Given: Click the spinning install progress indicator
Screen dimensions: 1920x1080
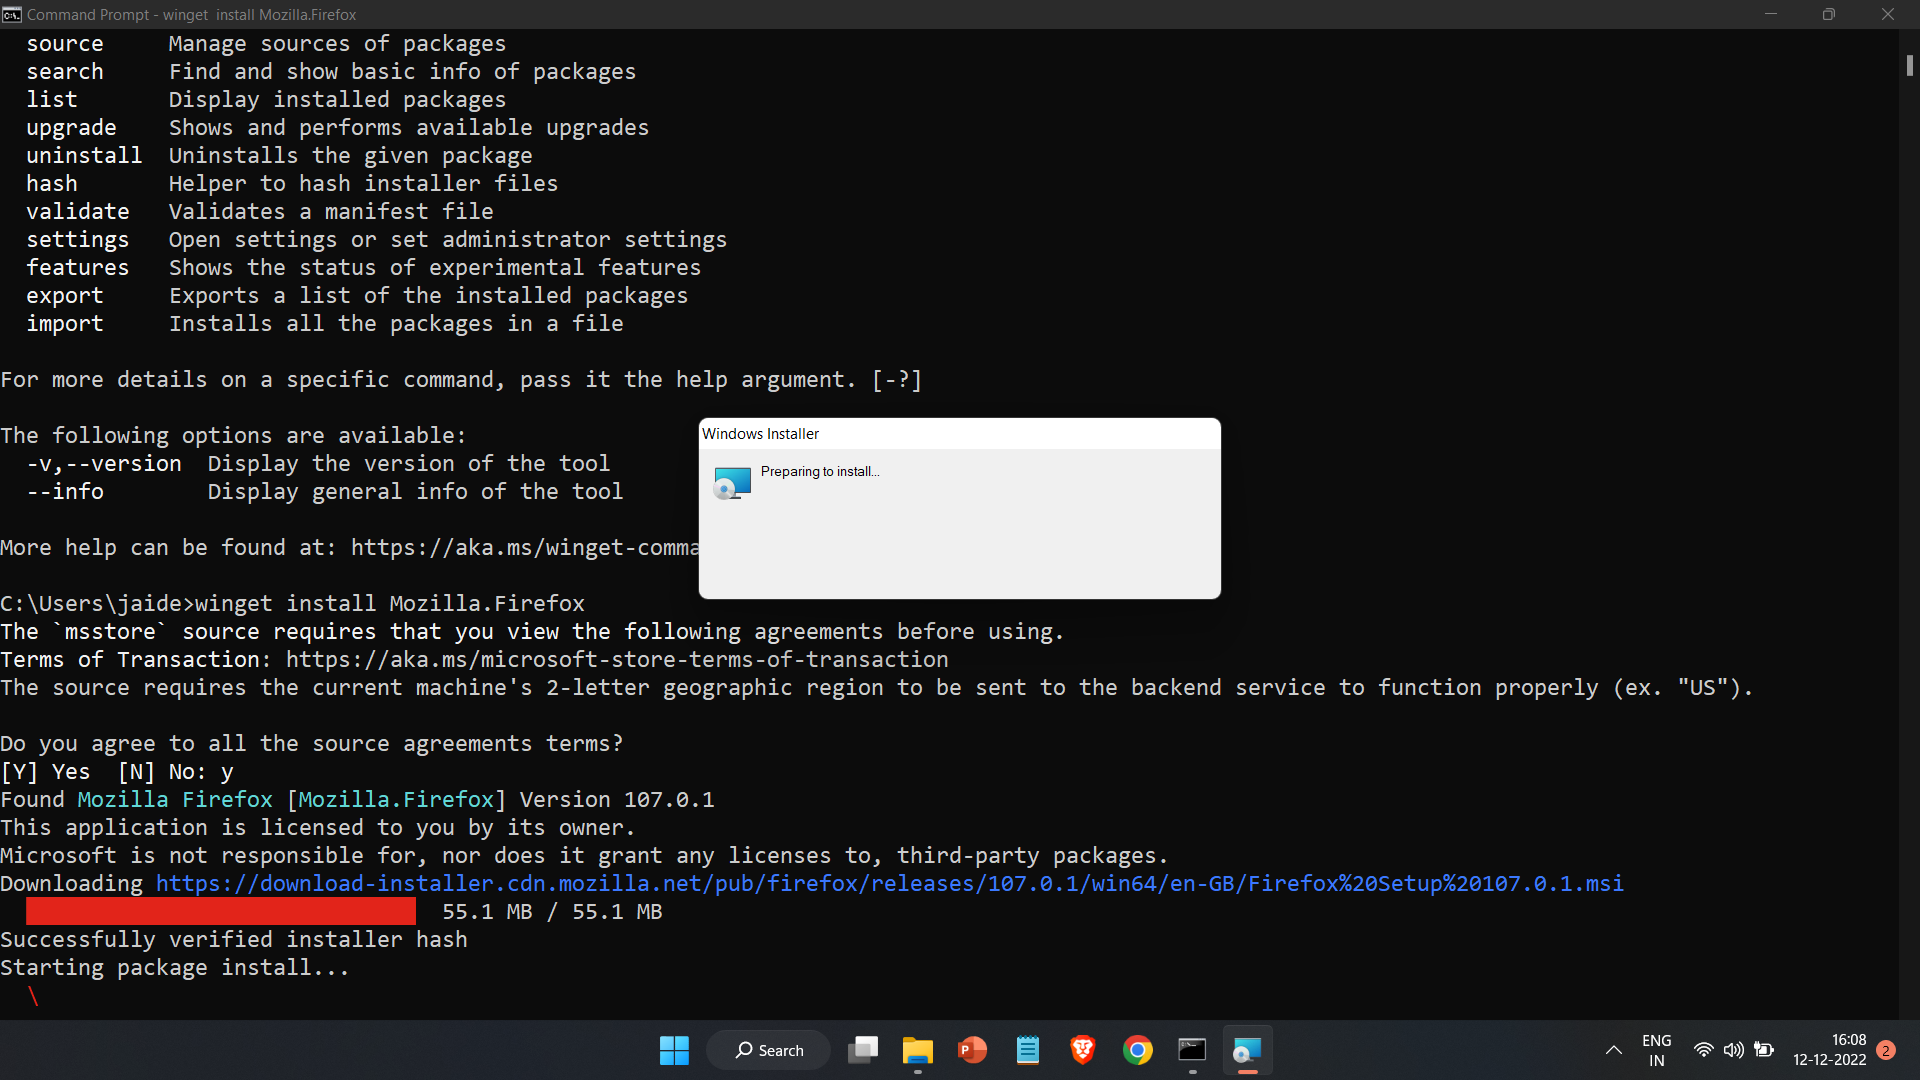Looking at the screenshot, I should pos(32,996).
